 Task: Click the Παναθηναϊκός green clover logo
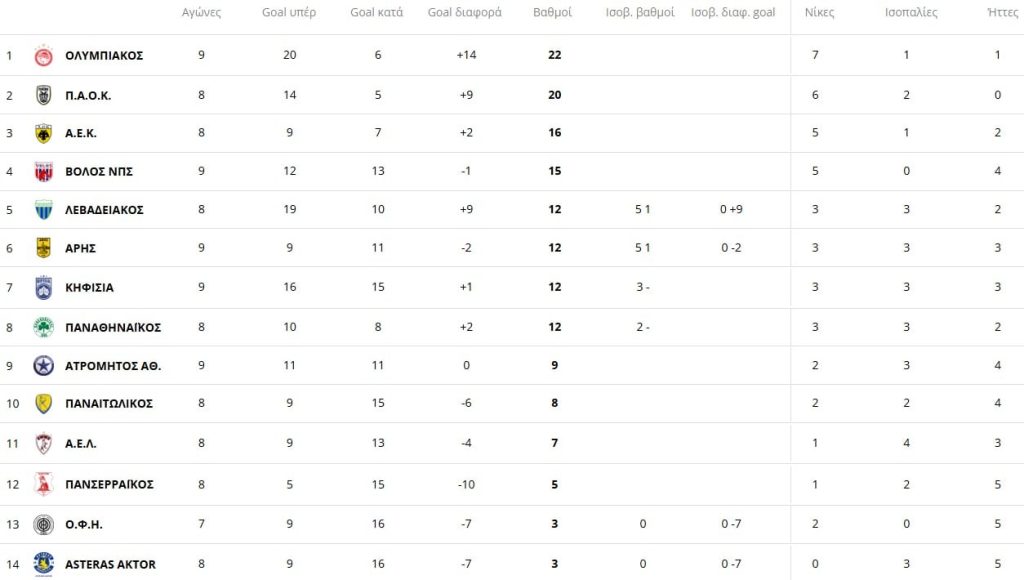click(x=43, y=327)
